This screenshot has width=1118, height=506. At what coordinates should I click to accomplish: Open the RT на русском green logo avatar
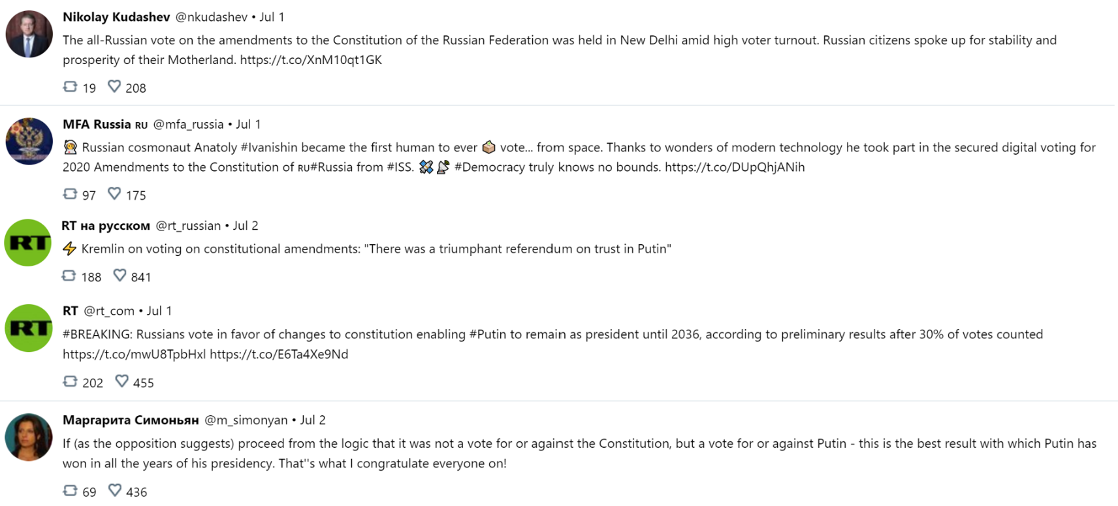29,244
